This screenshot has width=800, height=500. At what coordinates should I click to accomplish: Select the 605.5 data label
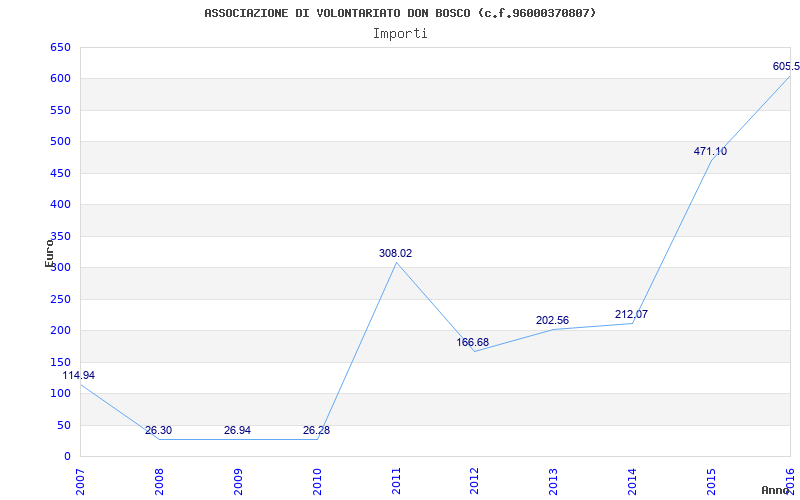(786, 67)
